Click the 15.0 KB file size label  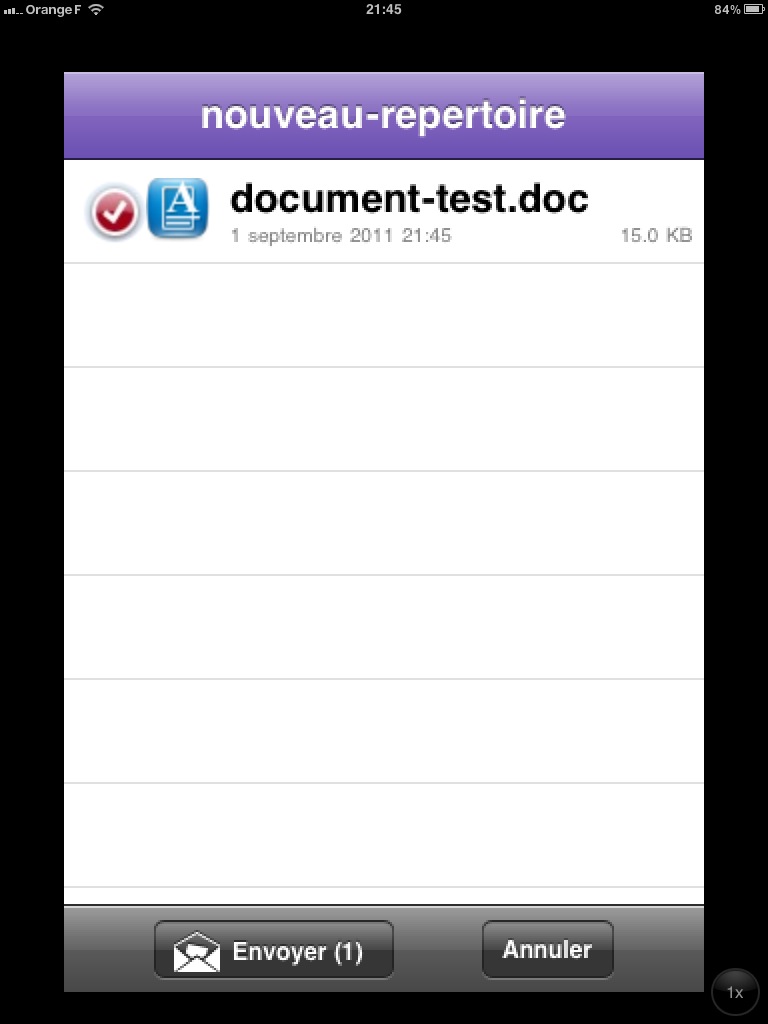[656, 235]
